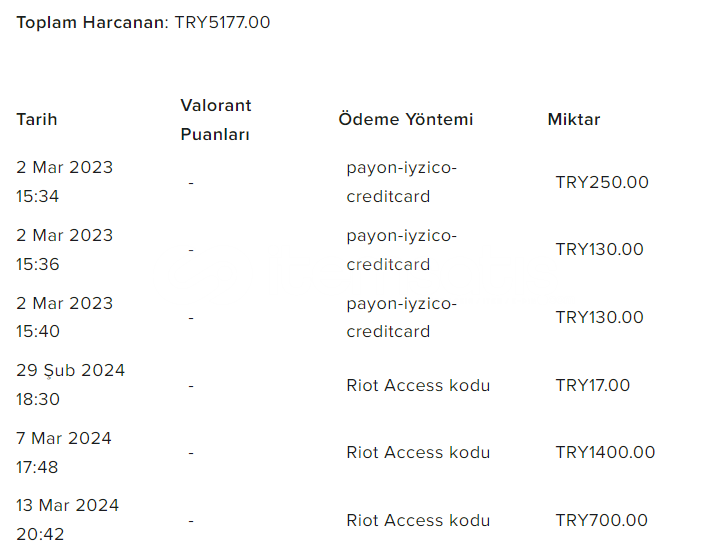This screenshot has width=727, height=550.
Task: Click the Tarih column header
Action: point(37,119)
